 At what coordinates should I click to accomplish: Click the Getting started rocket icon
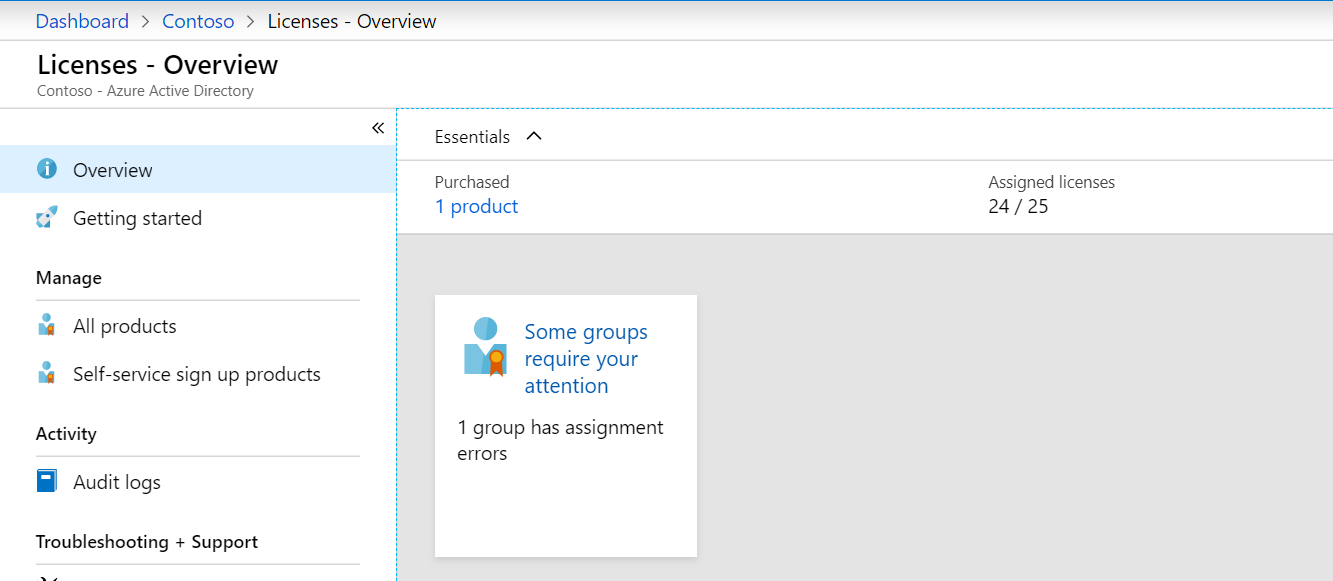pos(47,217)
